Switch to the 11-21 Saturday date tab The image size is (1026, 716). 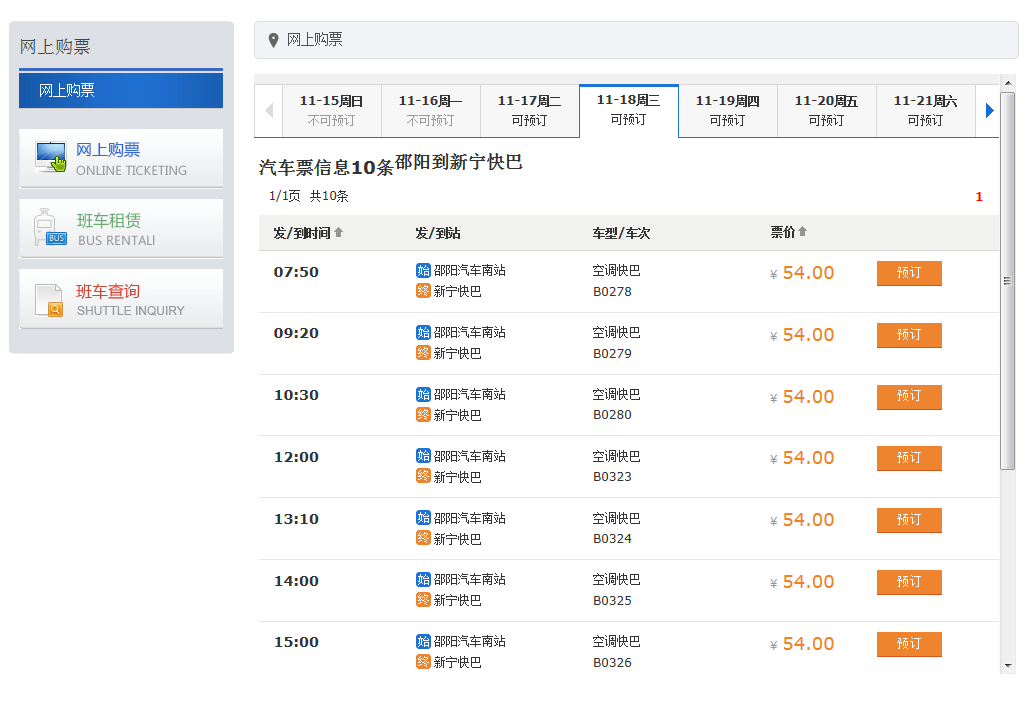925,110
